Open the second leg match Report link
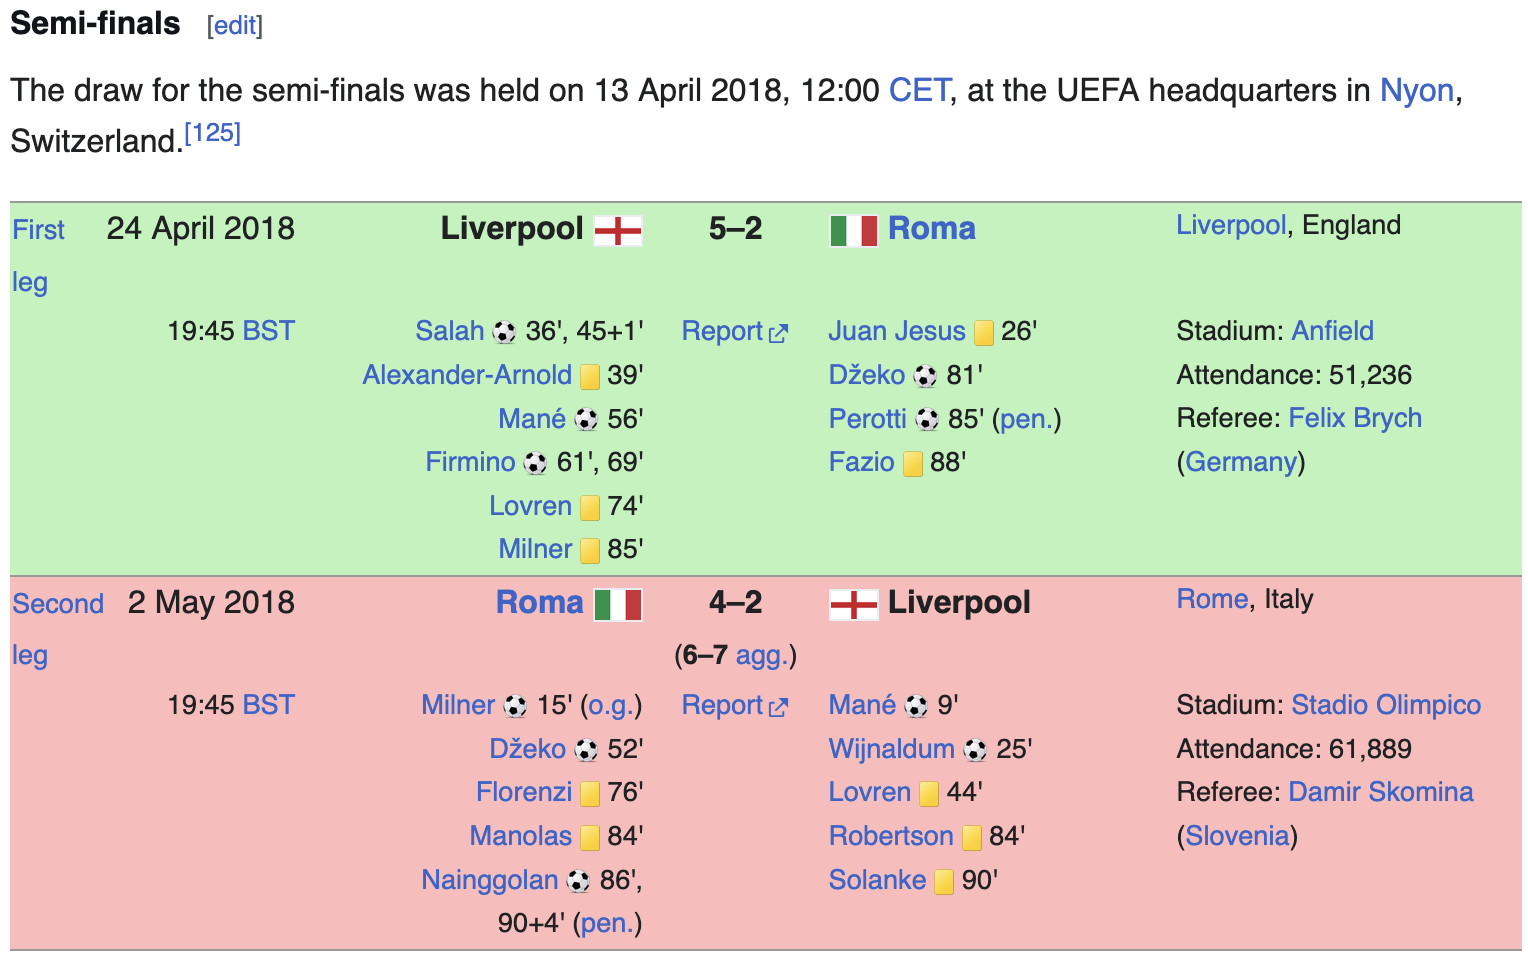This screenshot has width=1528, height=960. (735, 705)
